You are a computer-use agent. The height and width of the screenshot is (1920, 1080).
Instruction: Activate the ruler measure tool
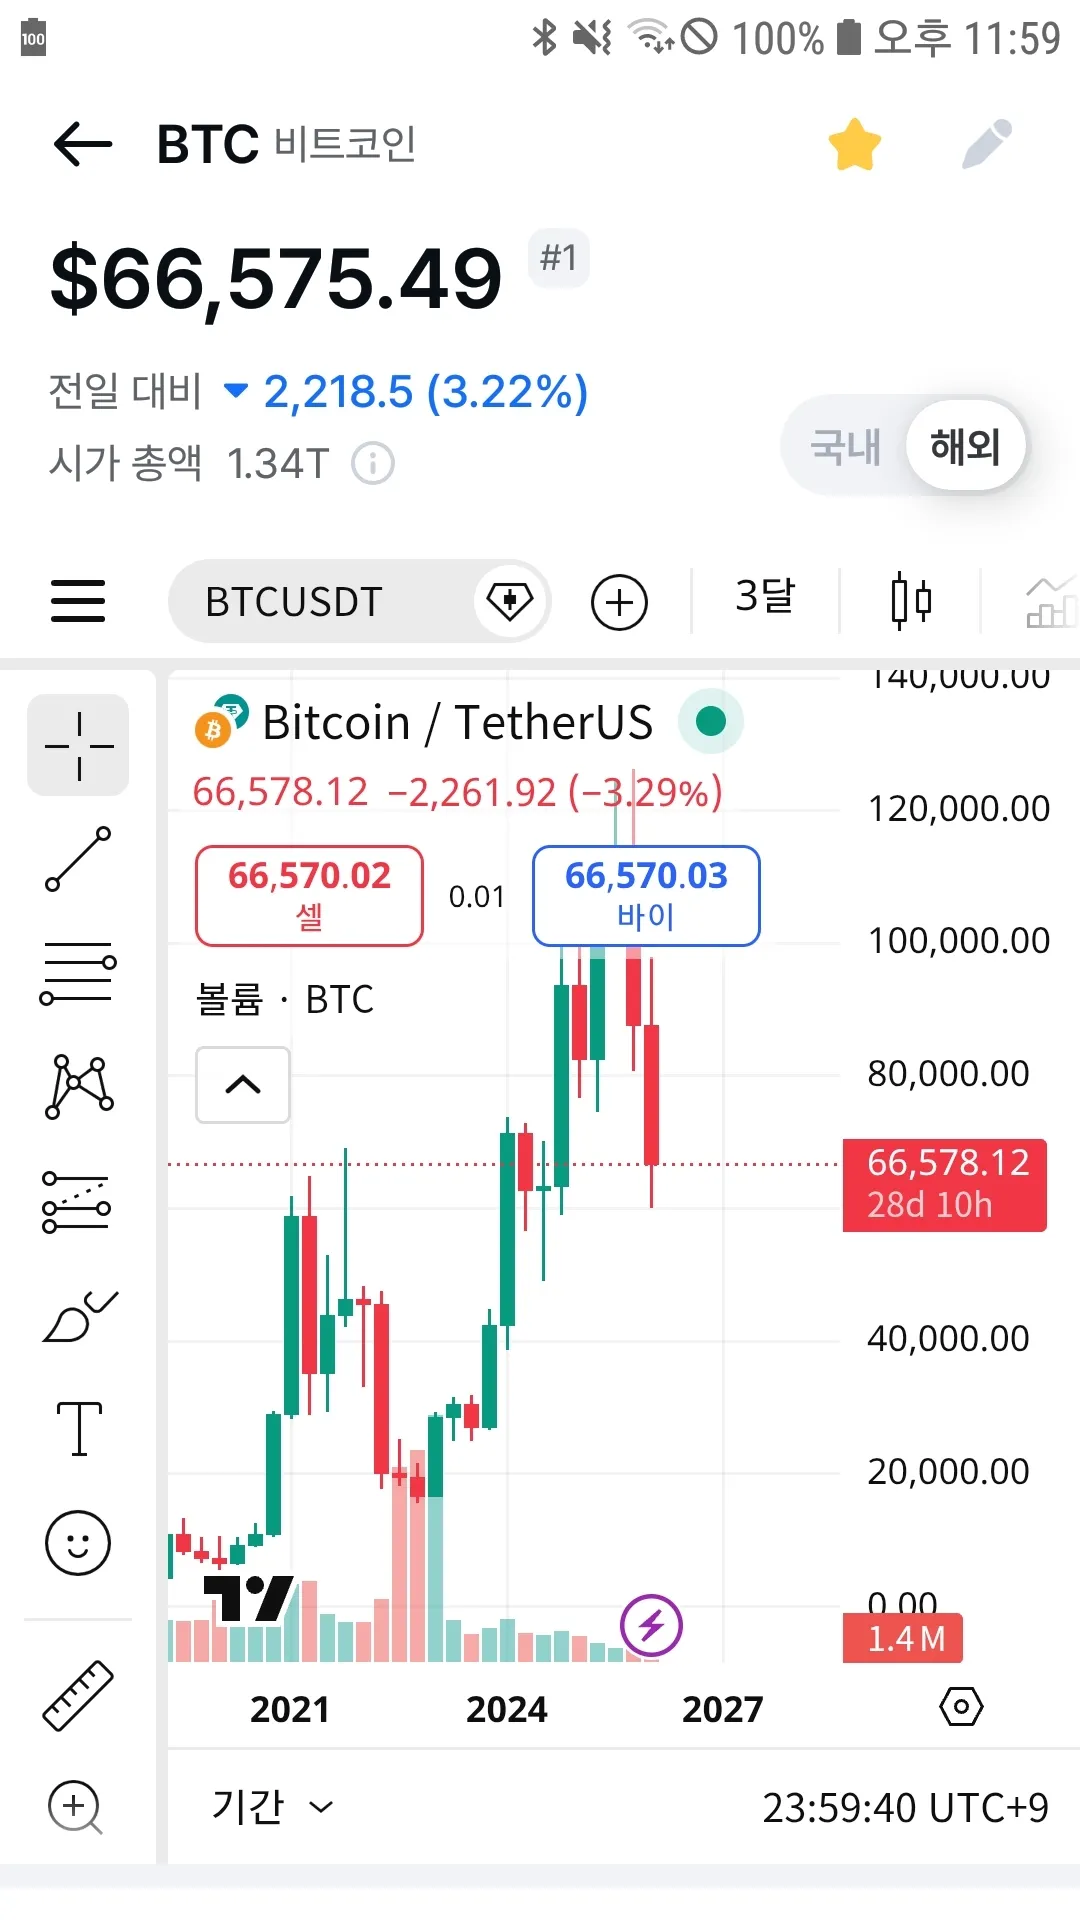click(78, 1696)
